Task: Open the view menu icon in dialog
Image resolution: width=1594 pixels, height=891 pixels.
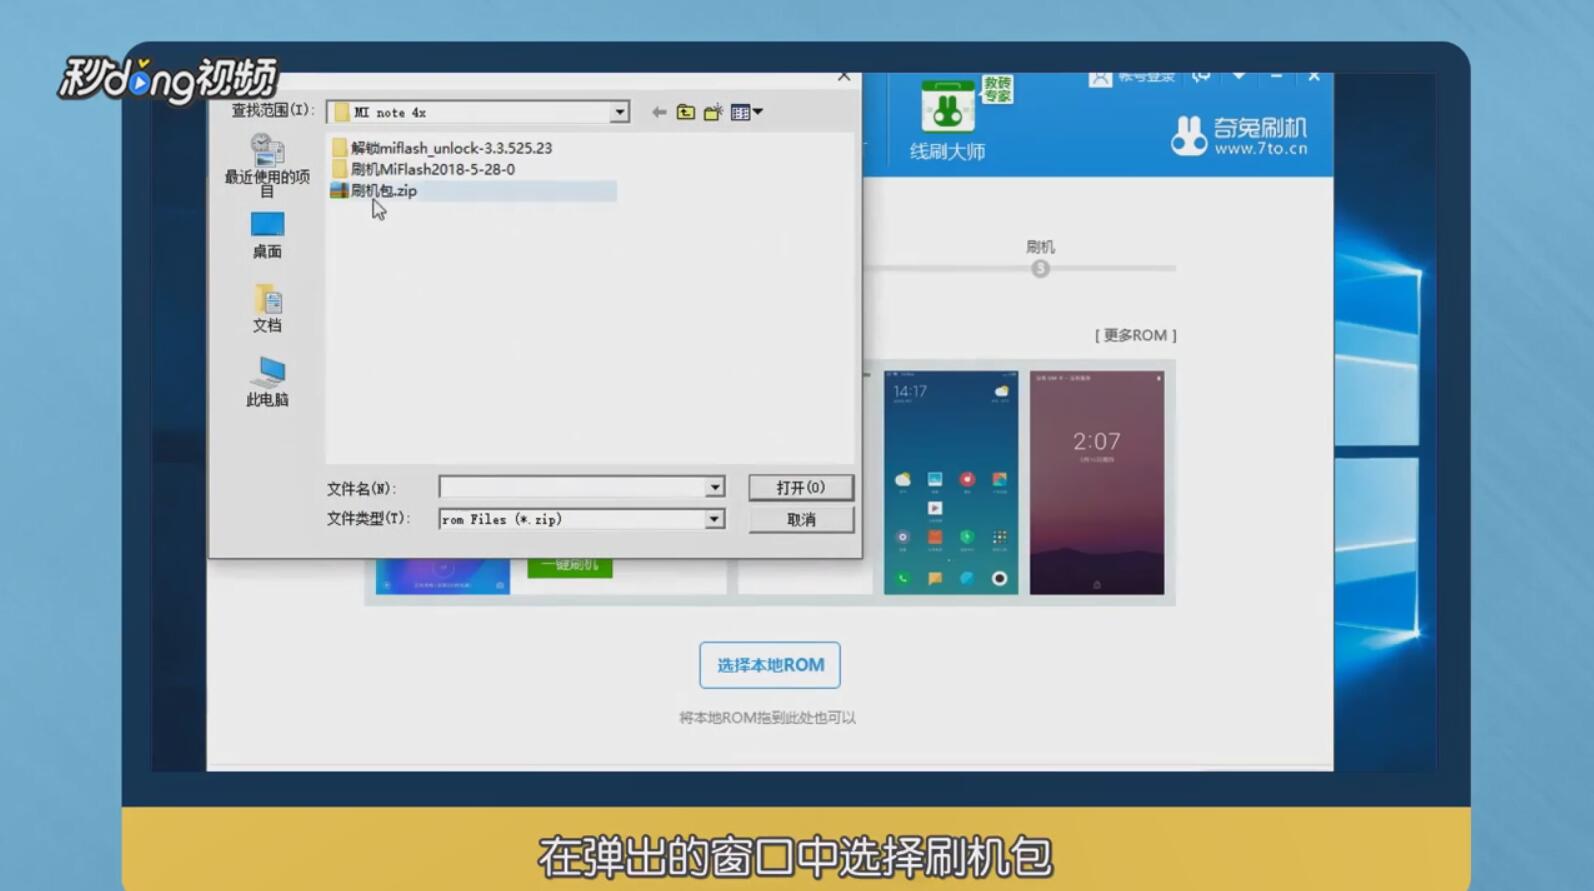Action: 746,112
